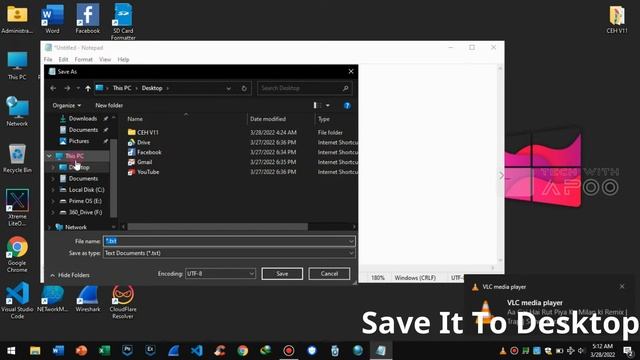Expand the Local Disk (C:) tree node
640x360 pixels.
tap(53, 190)
